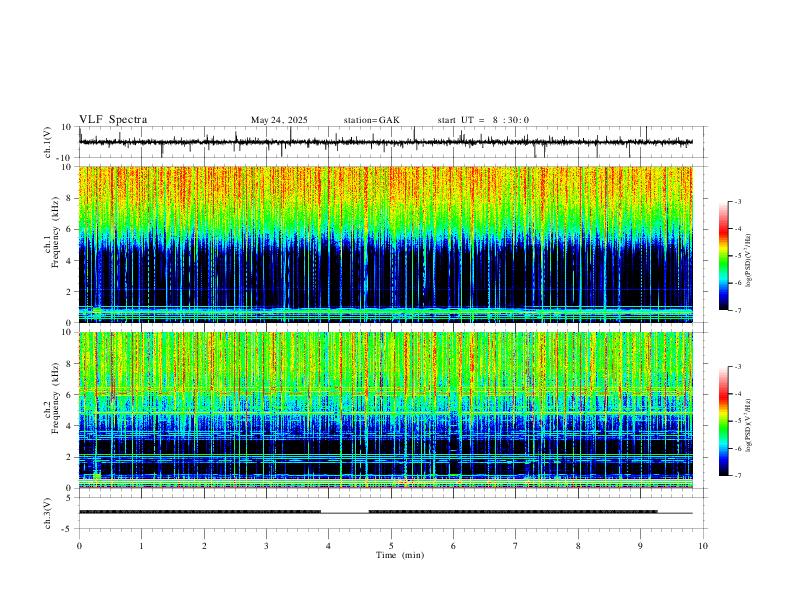Click the ch.1 spectrogram color bar

tap(723, 256)
